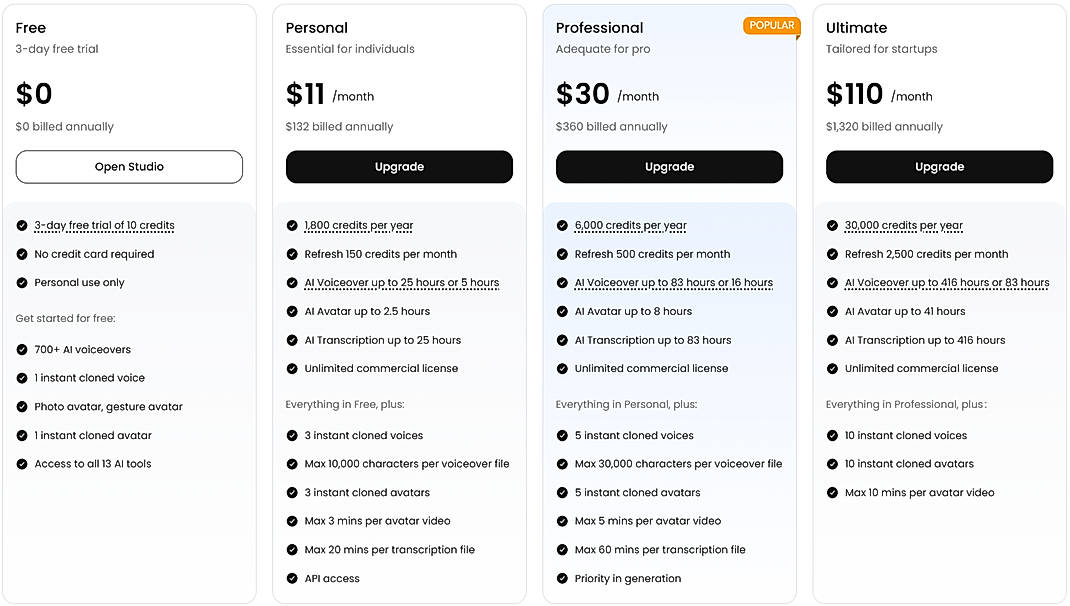The width and height of the screenshot is (1070, 606).
Task: Click the checkmark next to API access
Action: coord(292,578)
